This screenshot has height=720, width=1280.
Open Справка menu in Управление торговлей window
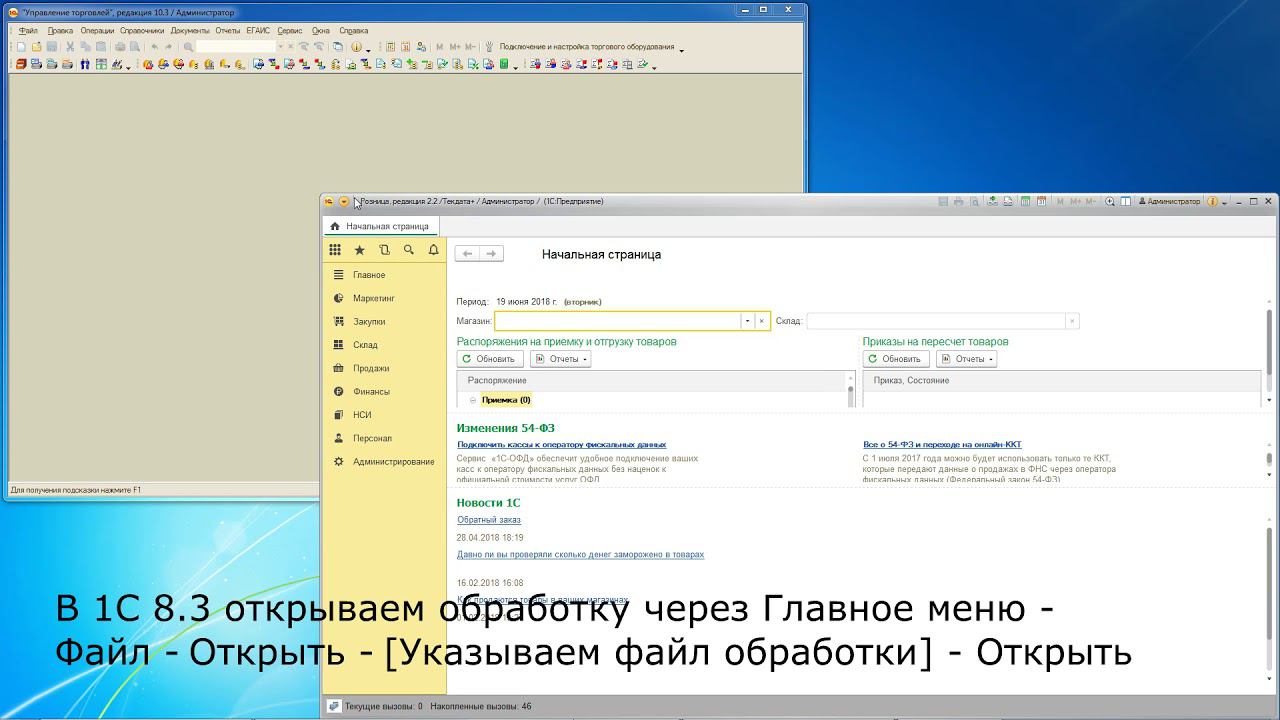coord(354,31)
